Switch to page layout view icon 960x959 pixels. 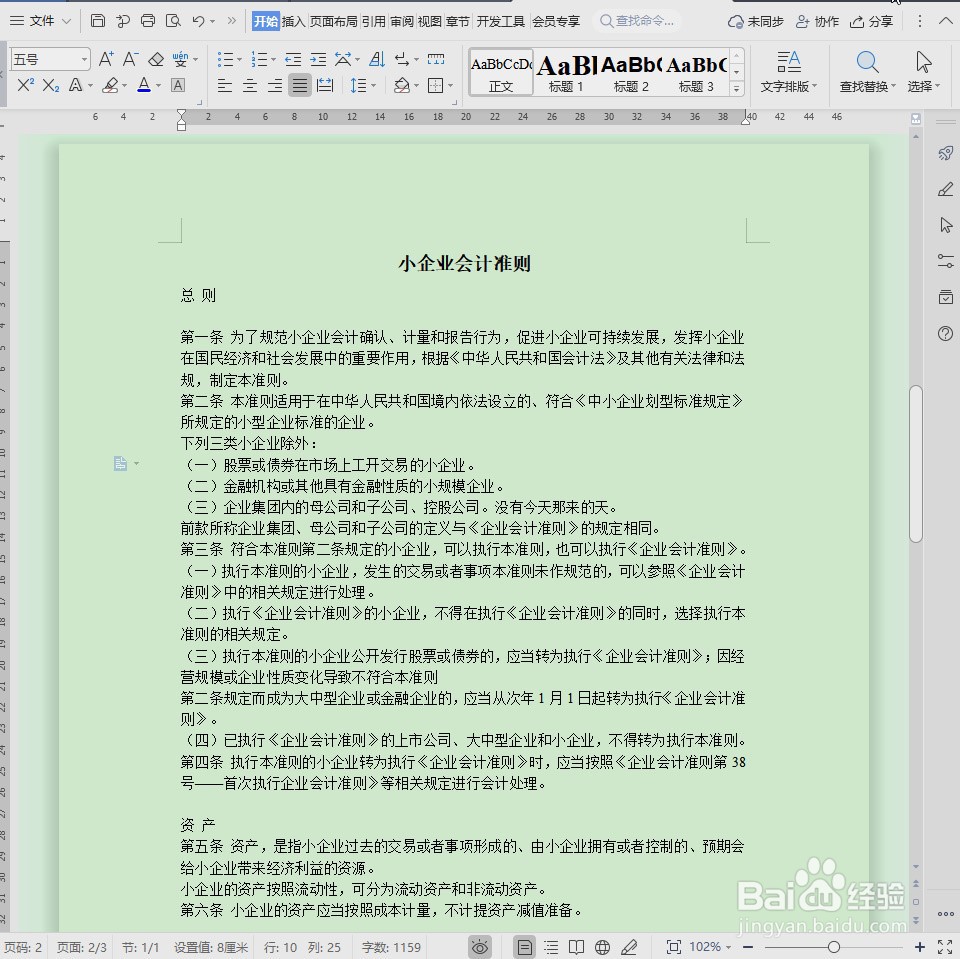[525, 947]
